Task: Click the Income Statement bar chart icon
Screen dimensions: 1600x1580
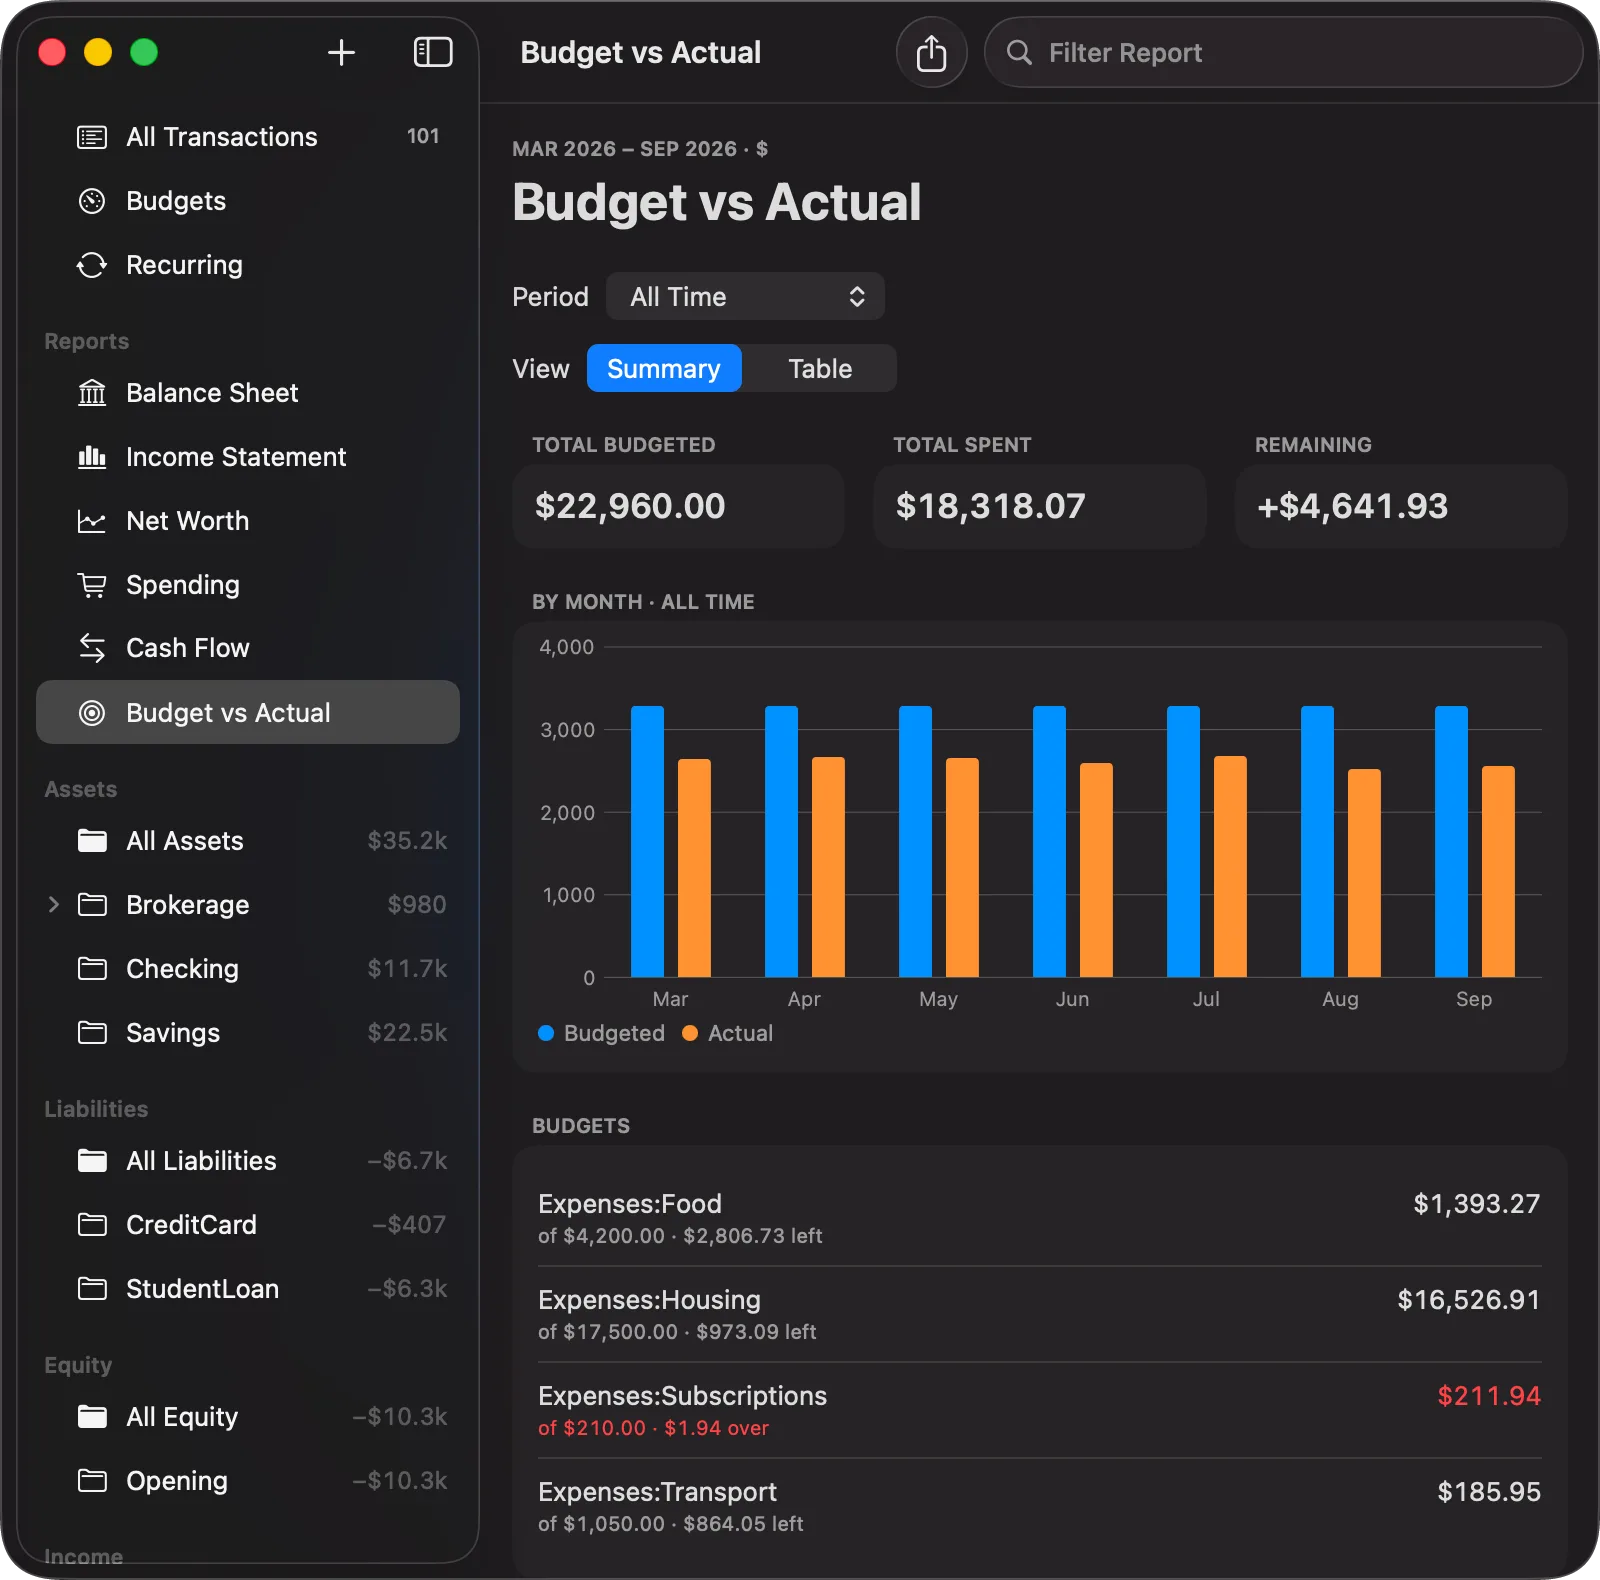Action: (92, 457)
